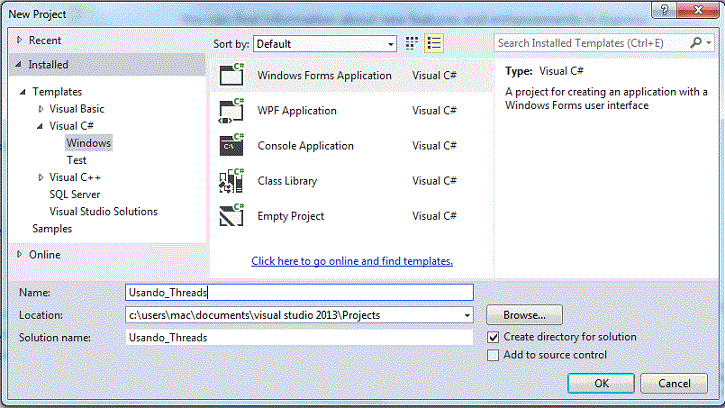Expand the Visual Basic node
725x408 pixels.
click(x=41, y=109)
